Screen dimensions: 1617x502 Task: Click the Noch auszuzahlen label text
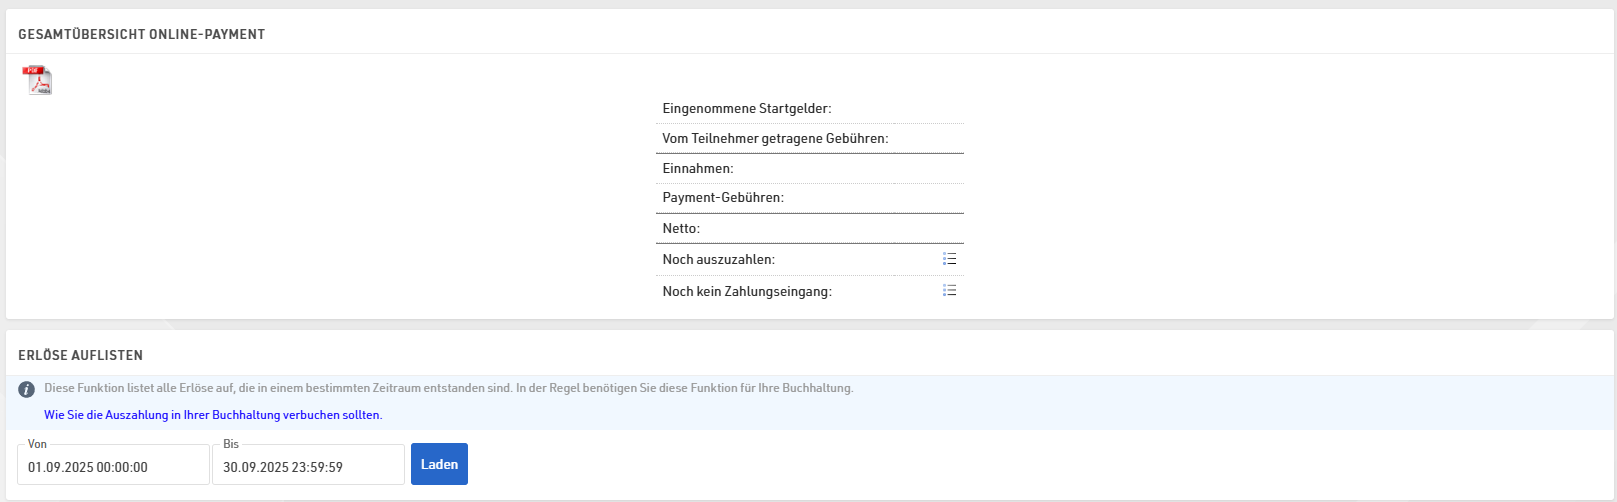pyautogui.click(x=718, y=259)
